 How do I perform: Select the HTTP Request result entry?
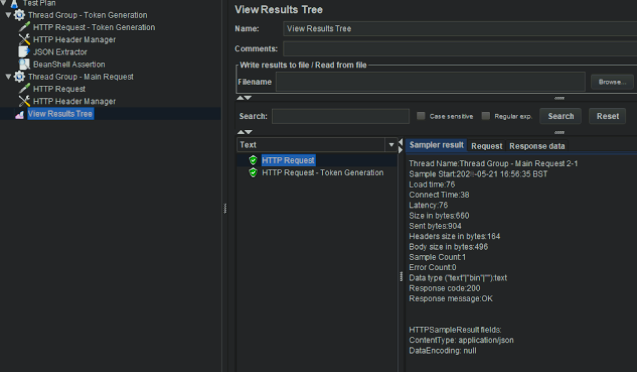coord(288,160)
